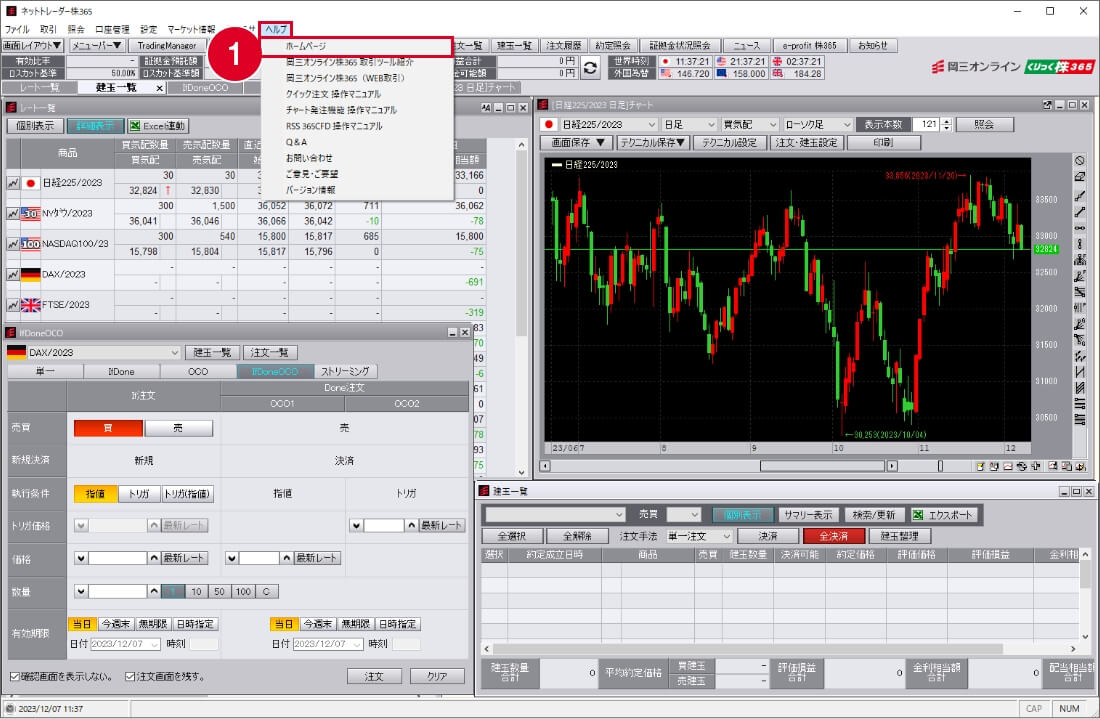Click the テクニカル設定 button in chart
Screen dimensions: 1100x719
[x=730, y=143]
